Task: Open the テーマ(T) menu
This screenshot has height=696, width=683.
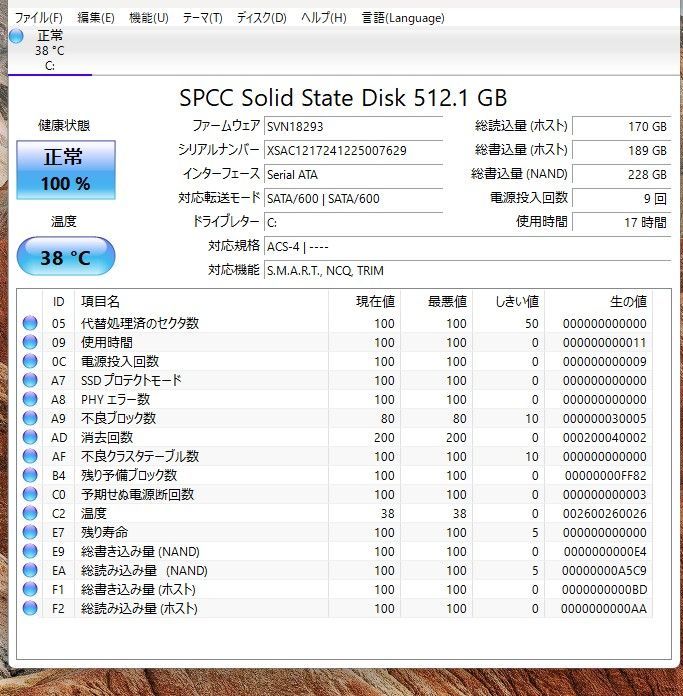Action: click(202, 18)
